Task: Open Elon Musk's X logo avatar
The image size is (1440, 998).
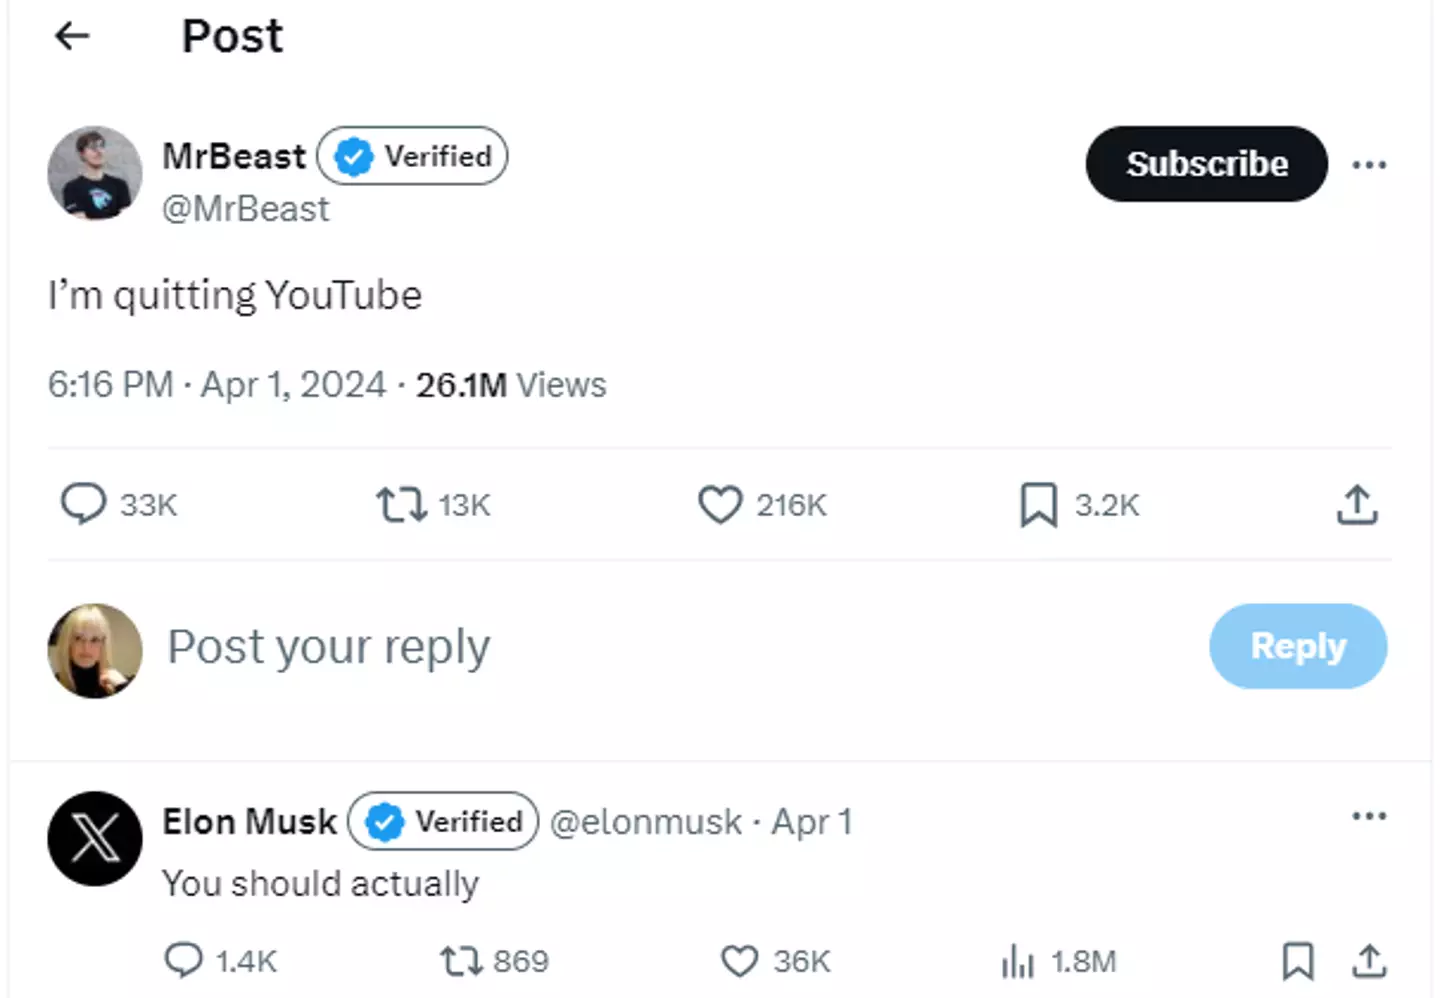Action: click(95, 838)
